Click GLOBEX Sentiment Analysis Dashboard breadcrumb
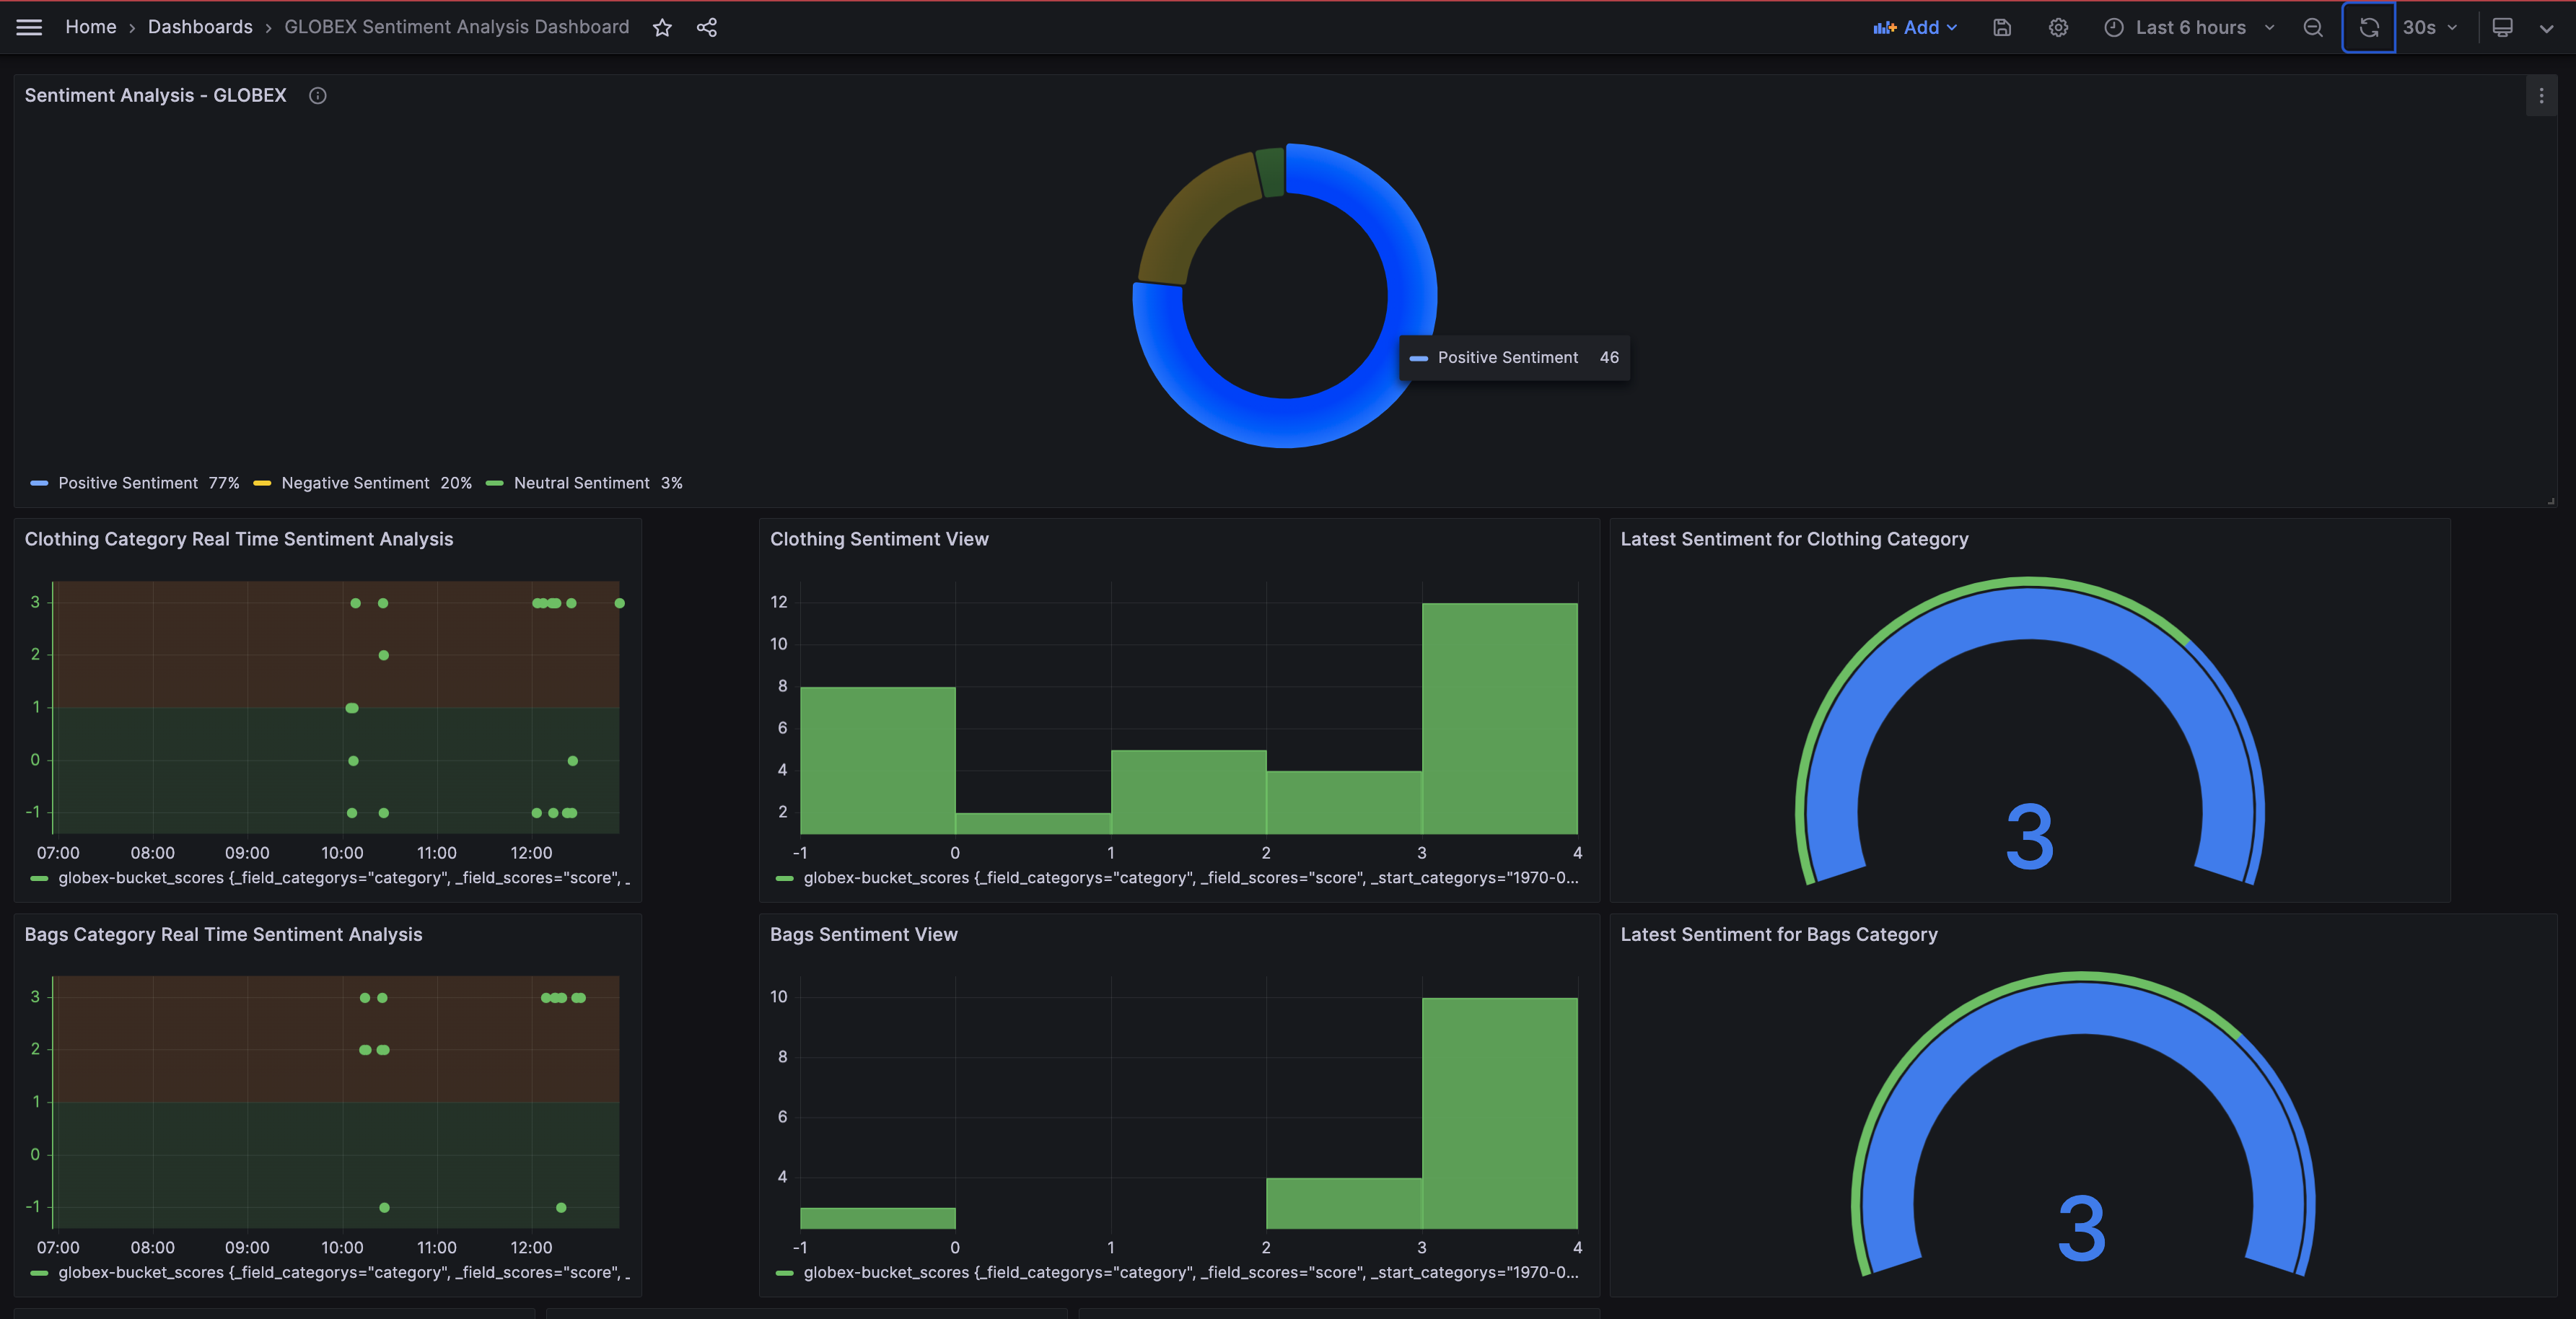Image resolution: width=2576 pixels, height=1319 pixels. [457, 27]
